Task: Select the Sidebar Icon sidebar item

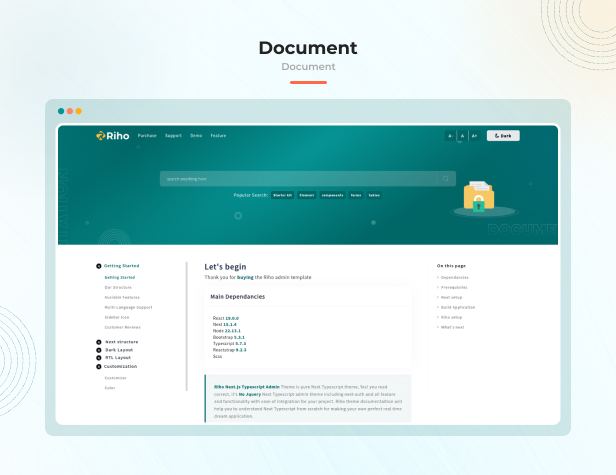Action: pyautogui.click(x=117, y=317)
